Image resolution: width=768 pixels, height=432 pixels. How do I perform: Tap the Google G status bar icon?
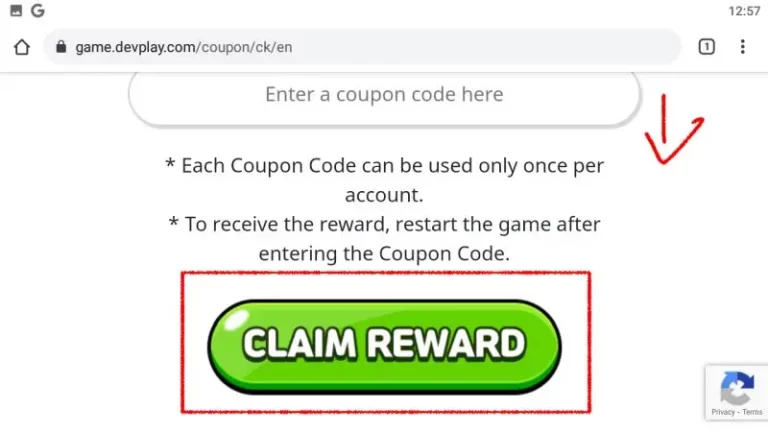(38, 10)
